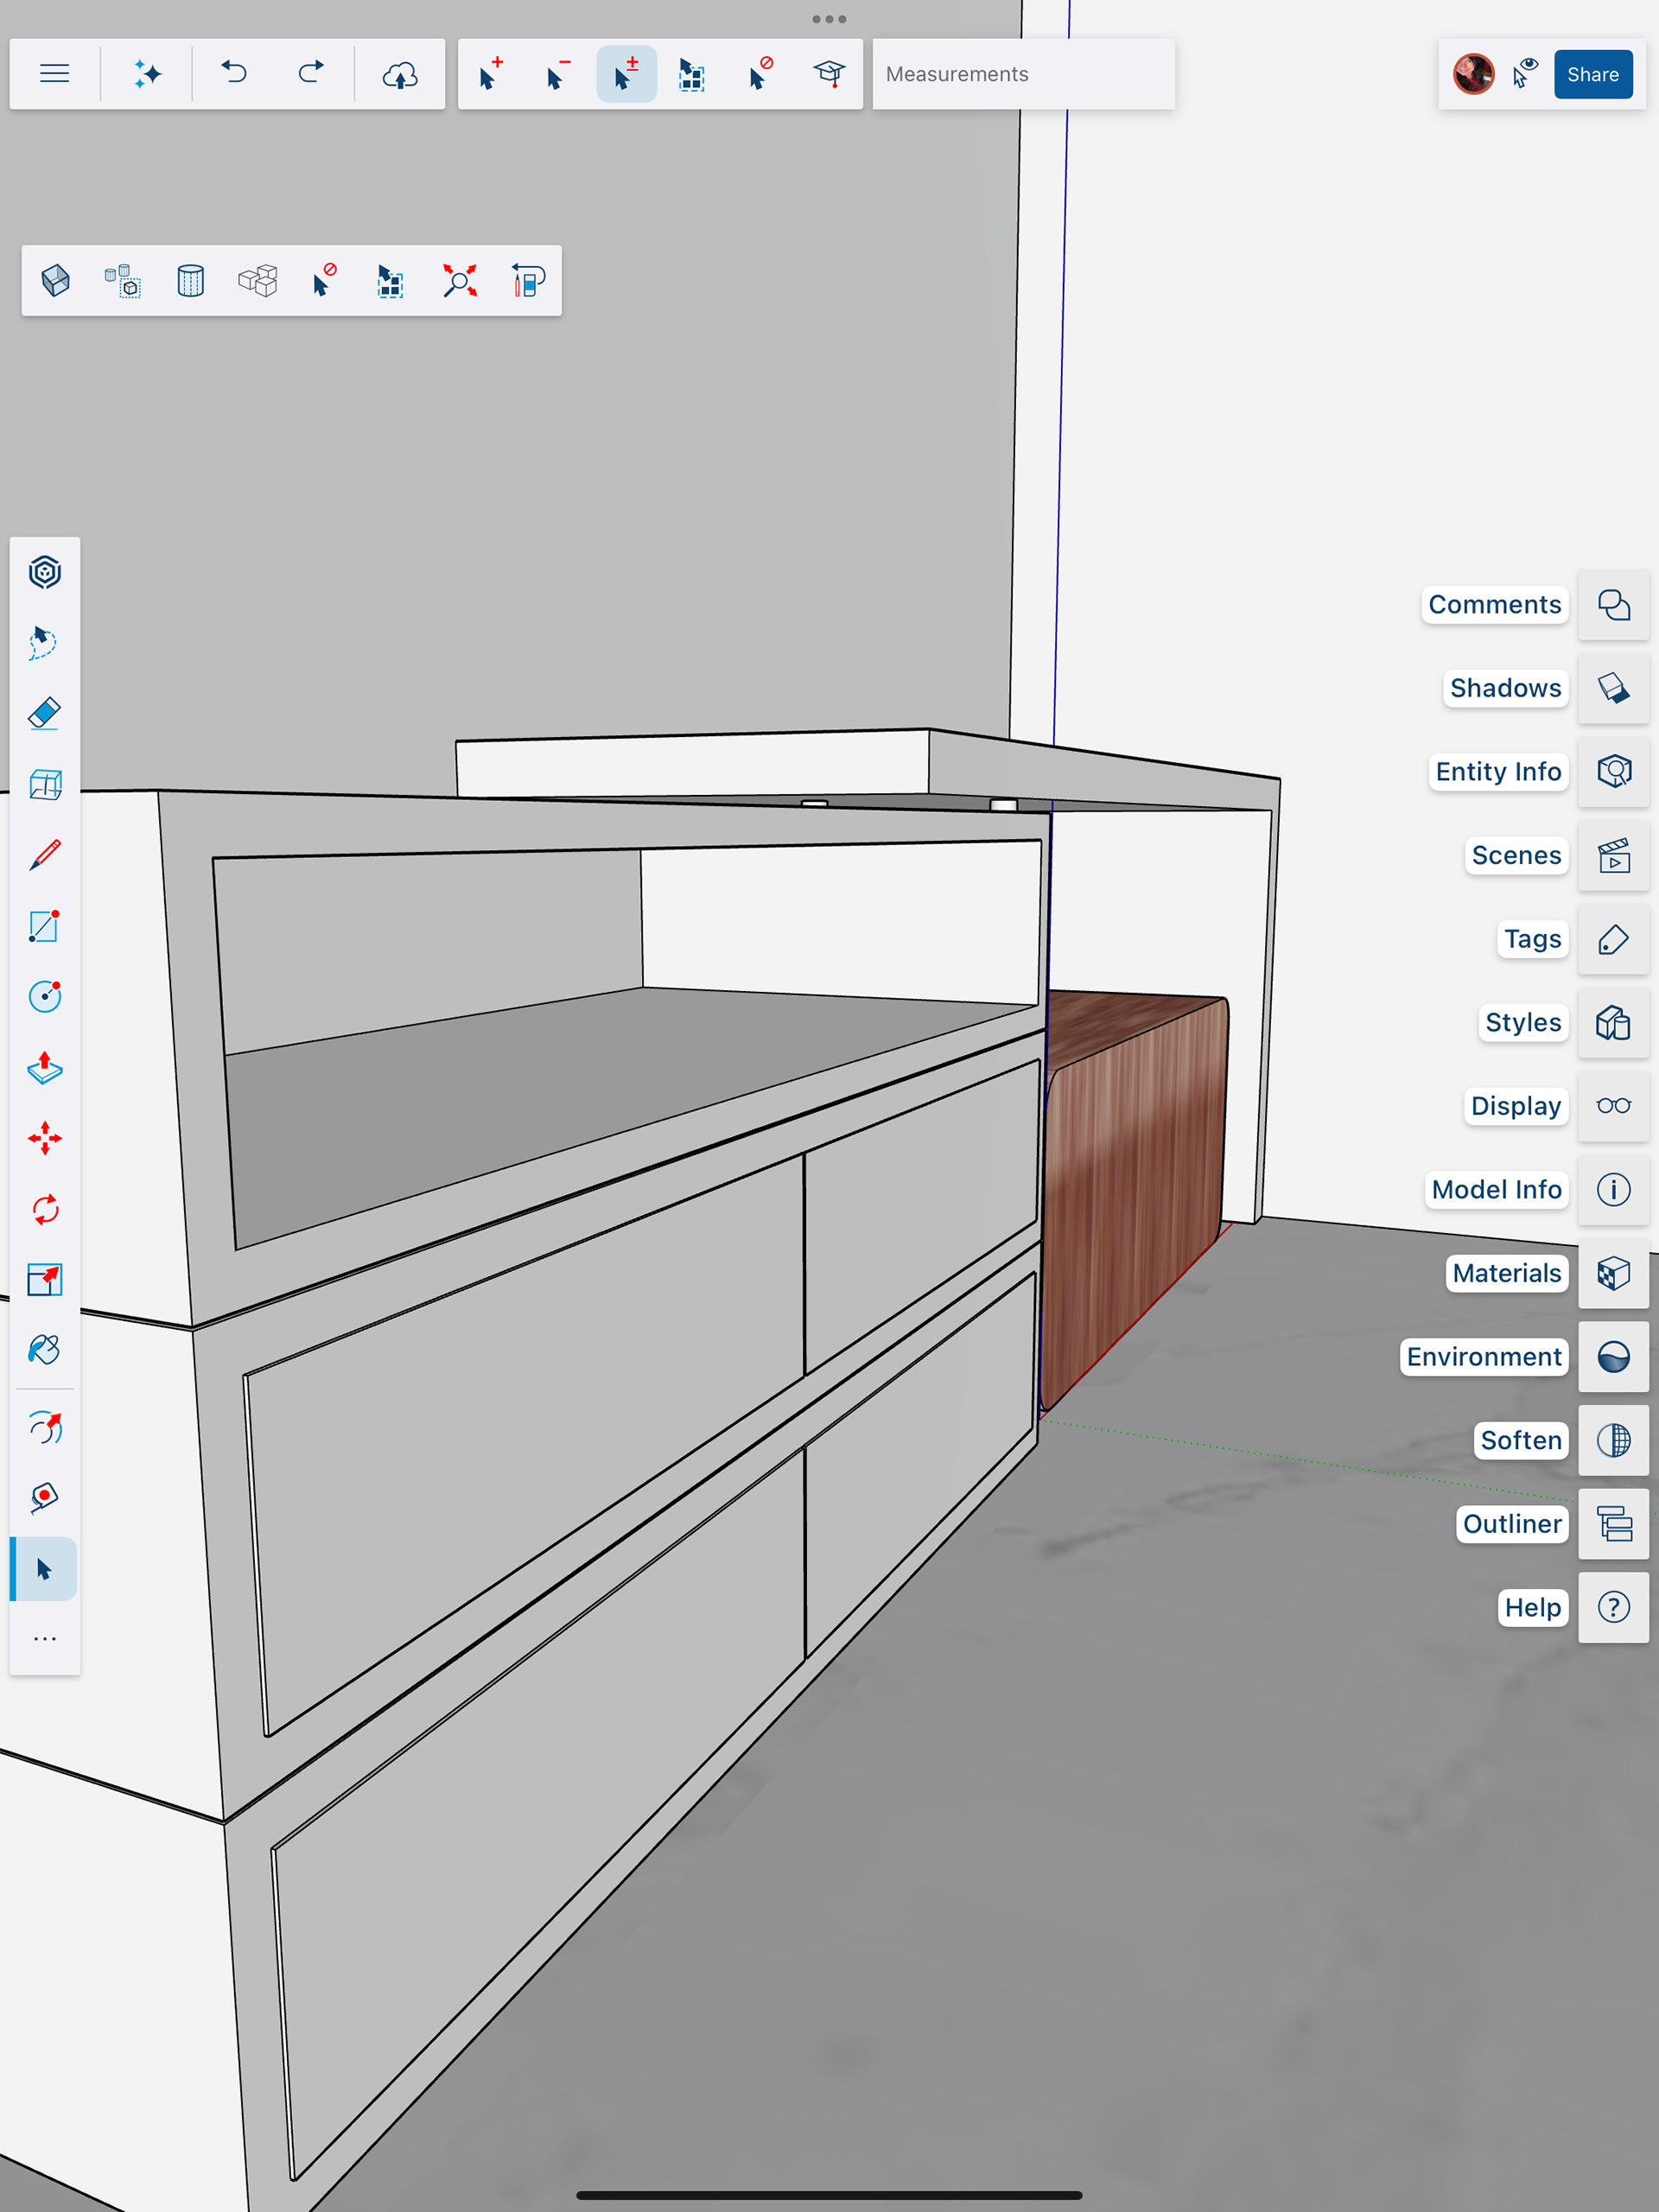Open the Outliner panel
Screen dimensions: 1659x2212
click(1613, 1524)
